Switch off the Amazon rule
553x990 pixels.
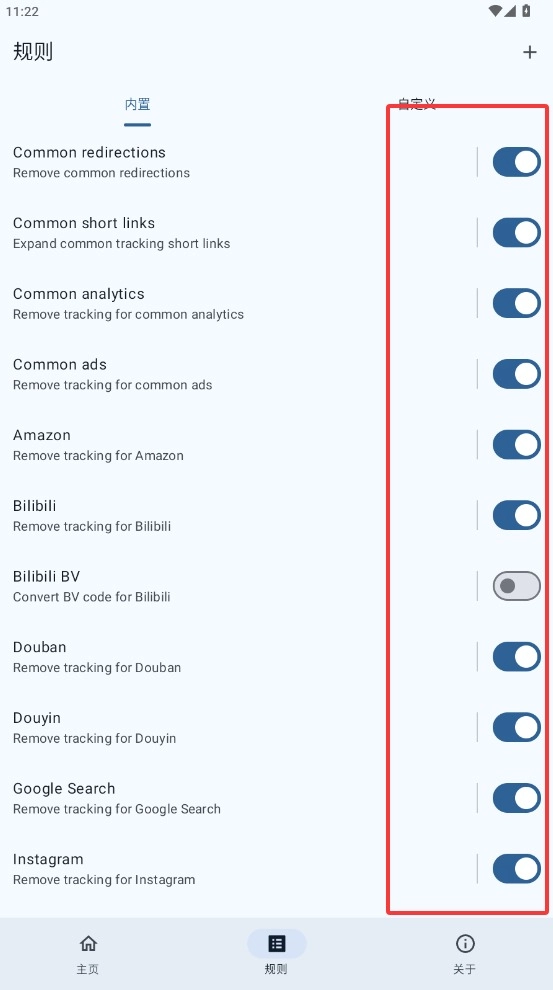point(516,444)
